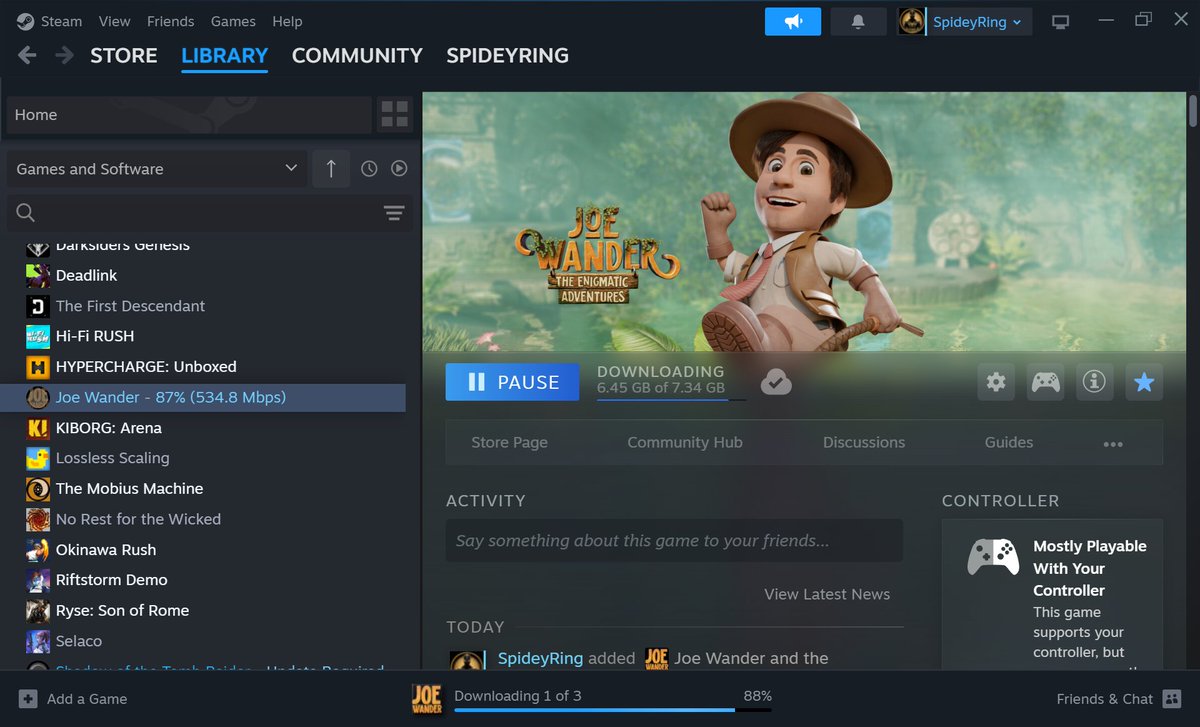Select Joe Wander downloading entry
Screen dimensions: 1200x727
(203, 397)
